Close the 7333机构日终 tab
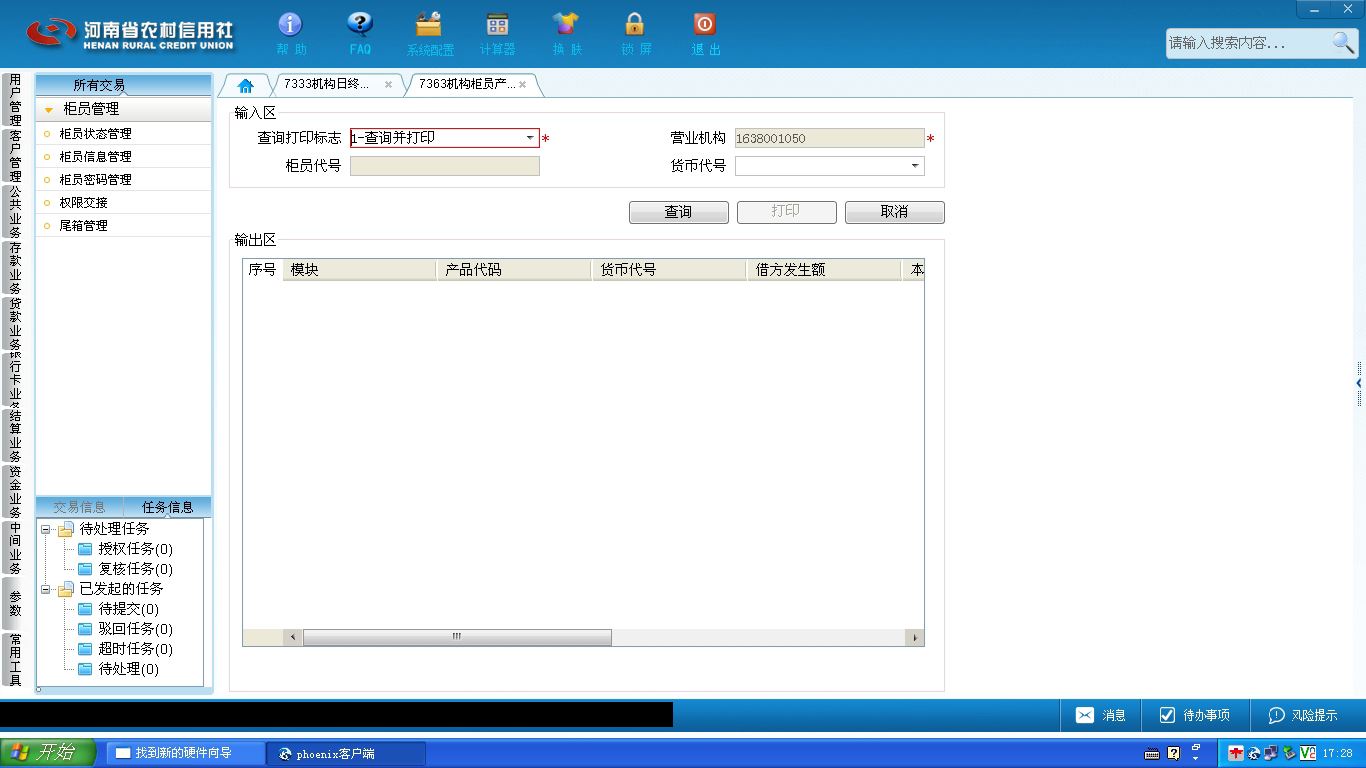 (x=388, y=85)
